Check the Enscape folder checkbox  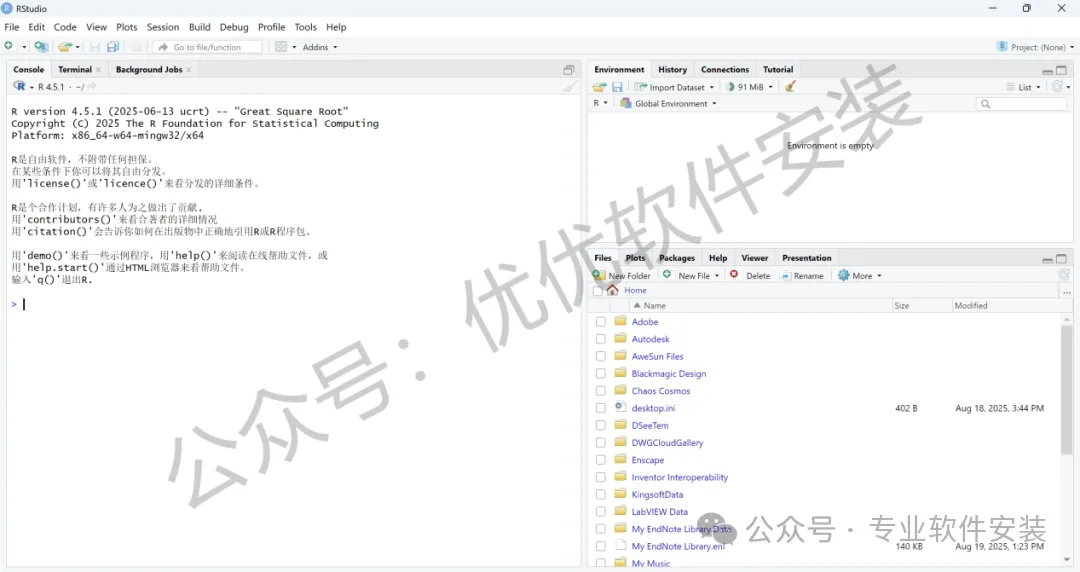coord(601,460)
